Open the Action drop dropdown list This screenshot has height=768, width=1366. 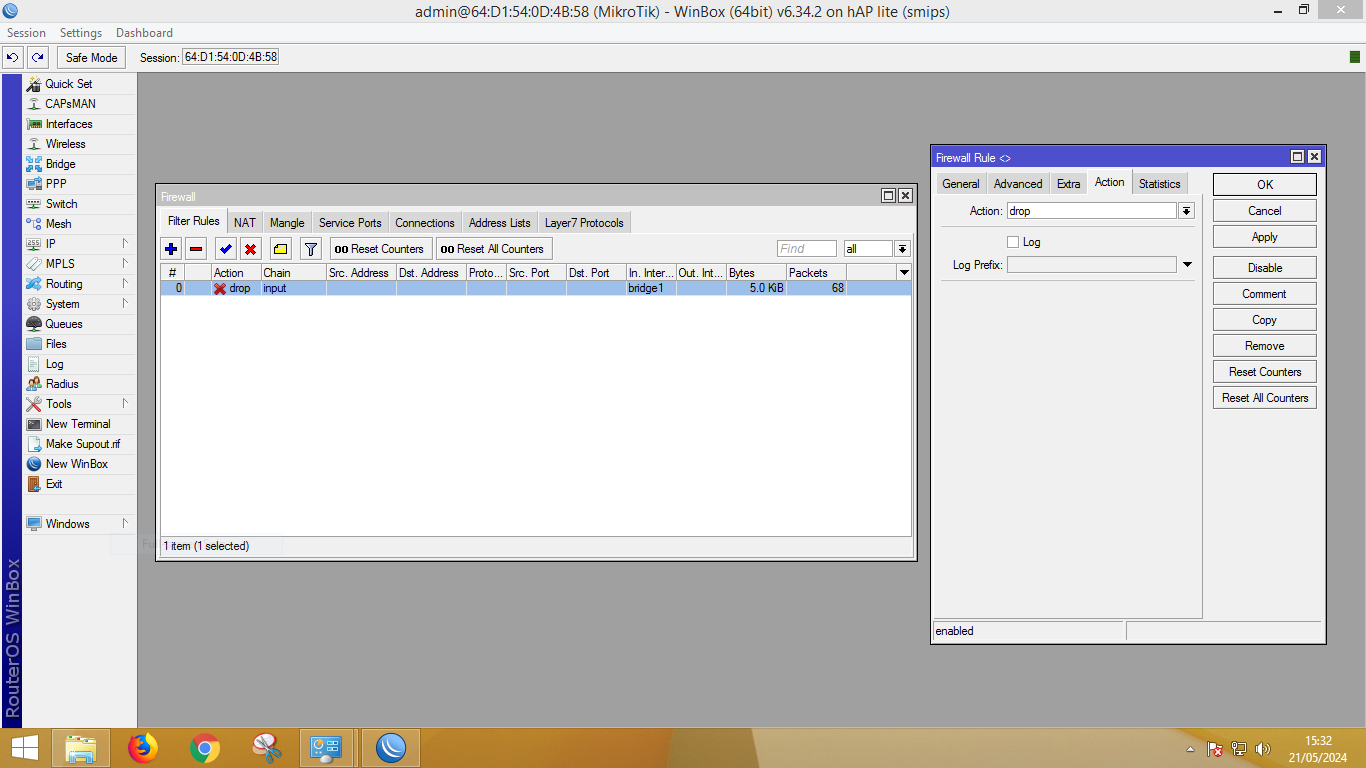point(1186,211)
